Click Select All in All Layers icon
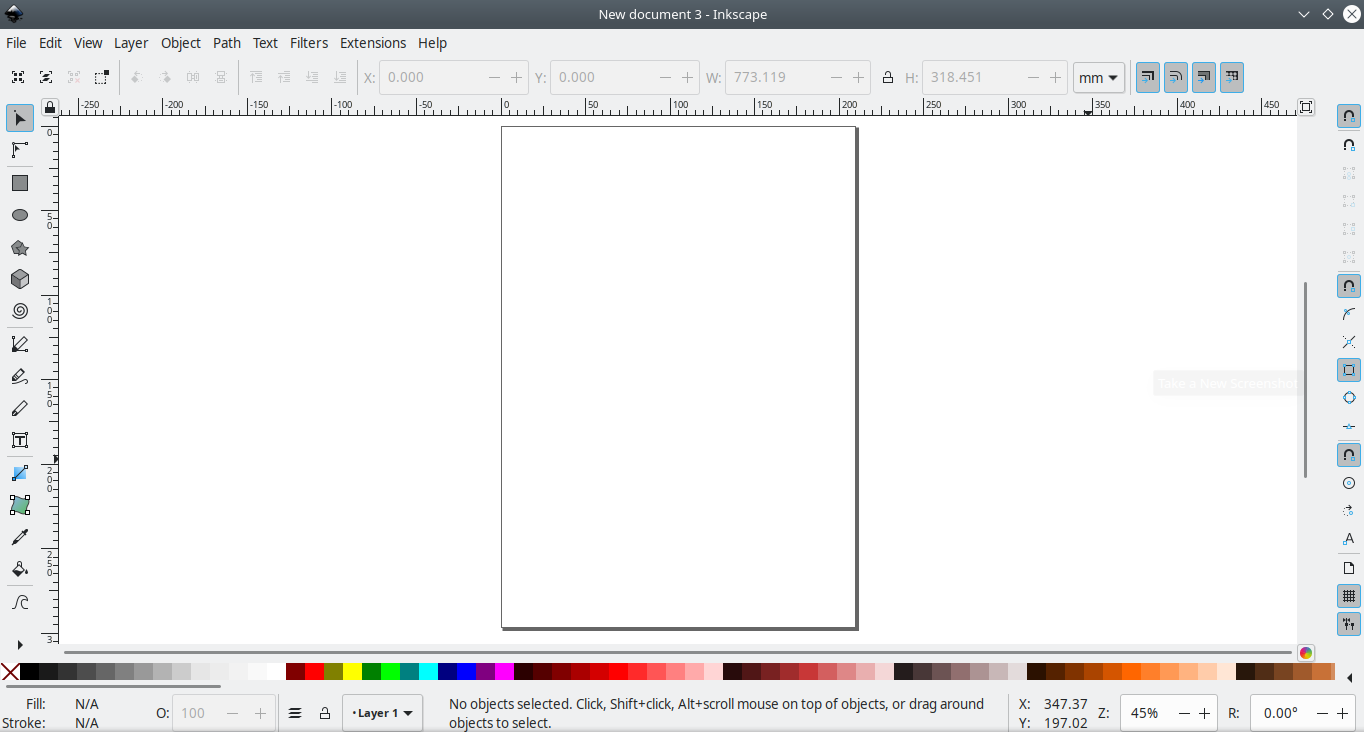 46,77
